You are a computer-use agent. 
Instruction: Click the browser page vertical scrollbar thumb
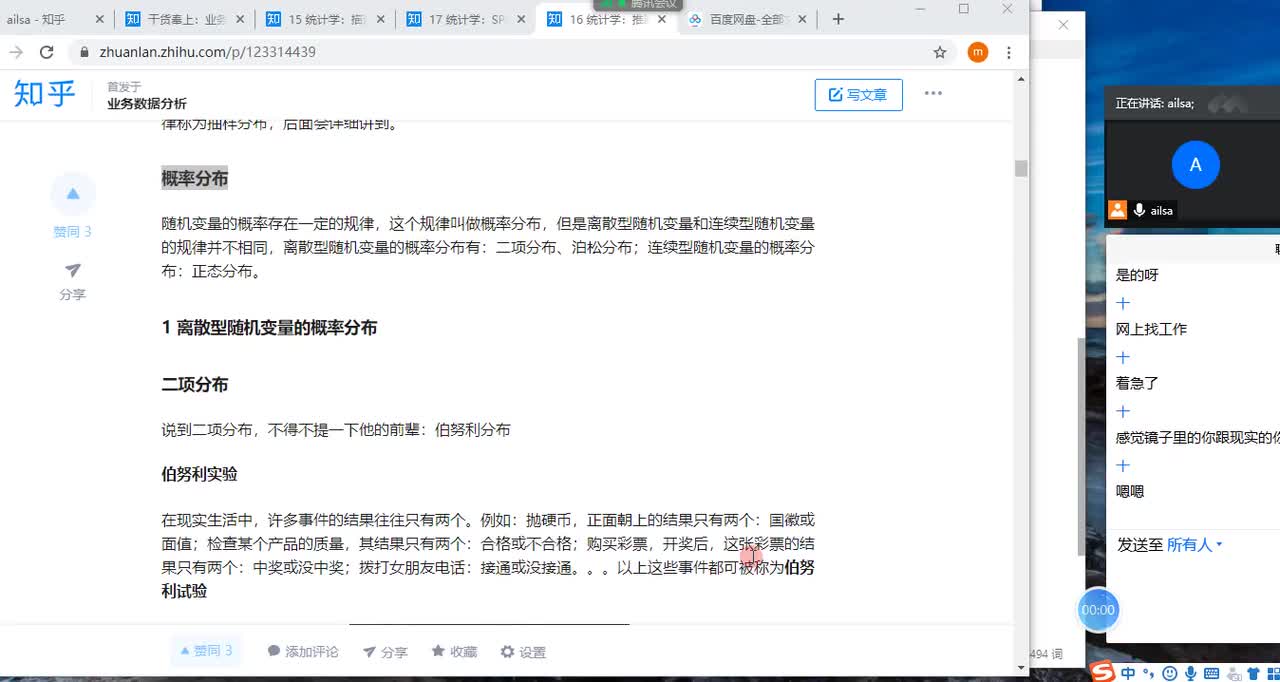click(x=1021, y=169)
